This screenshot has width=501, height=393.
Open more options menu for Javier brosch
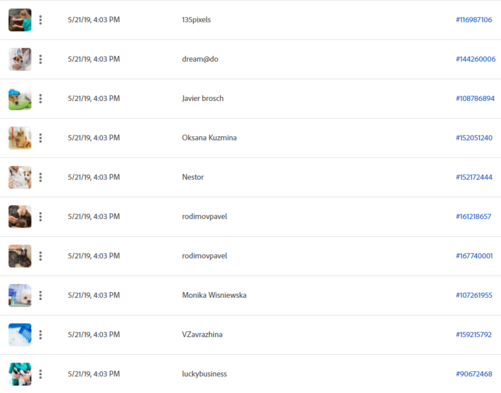pyautogui.click(x=40, y=99)
